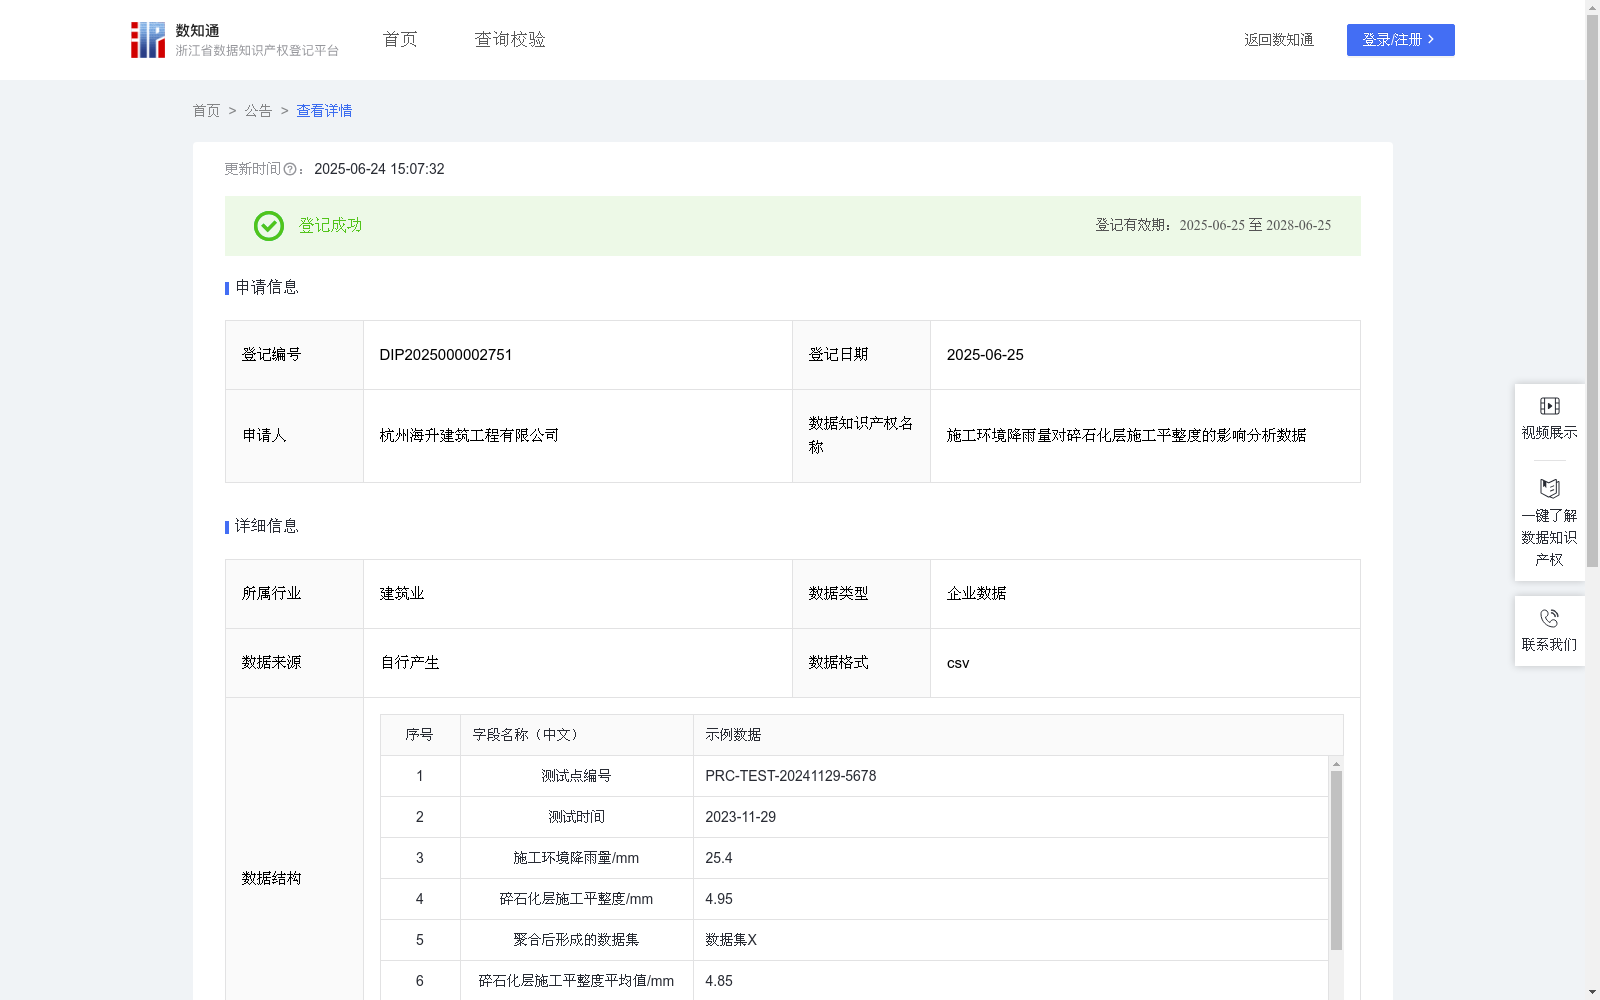Click sample value PRC-TEST-20241129-5678
The width and height of the screenshot is (1600, 1000).
tap(791, 776)
